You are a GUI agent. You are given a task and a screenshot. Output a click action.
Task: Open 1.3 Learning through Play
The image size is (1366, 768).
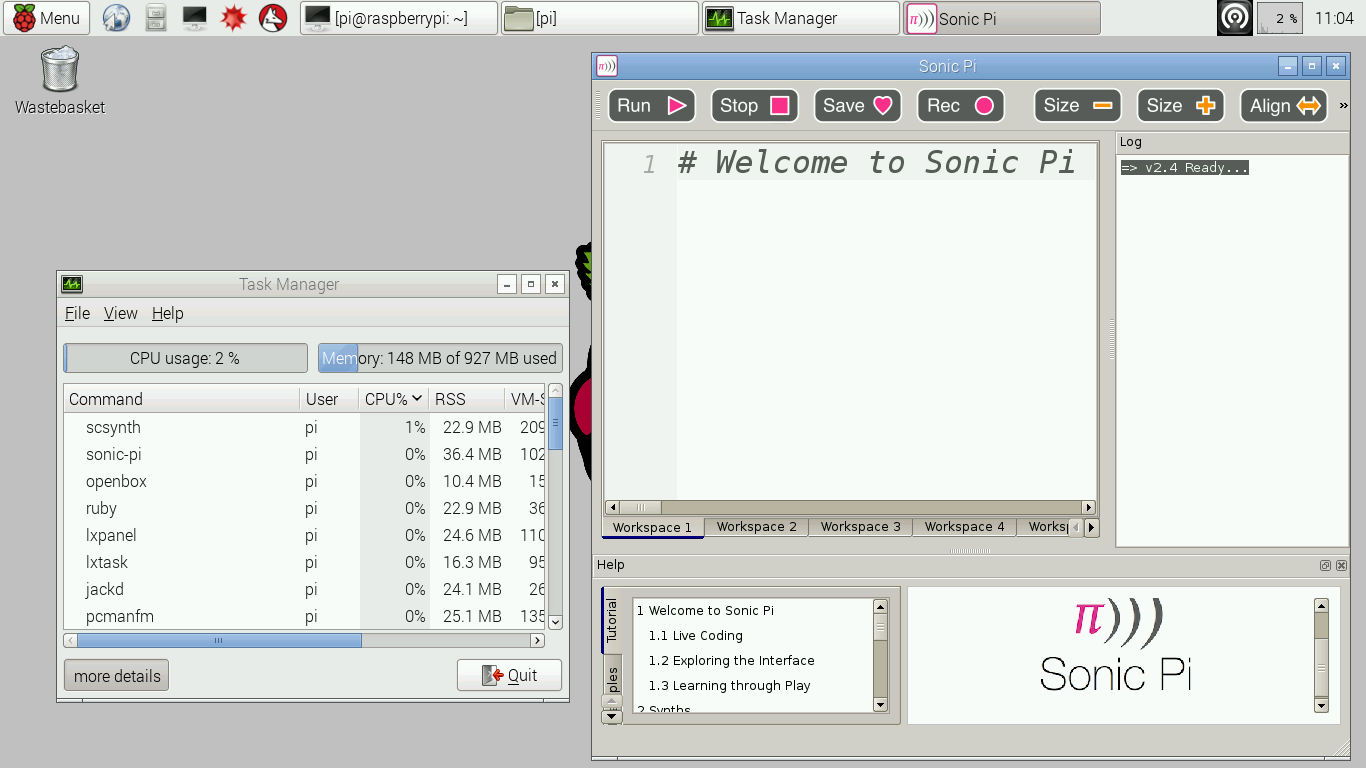(x=729, y=685)
